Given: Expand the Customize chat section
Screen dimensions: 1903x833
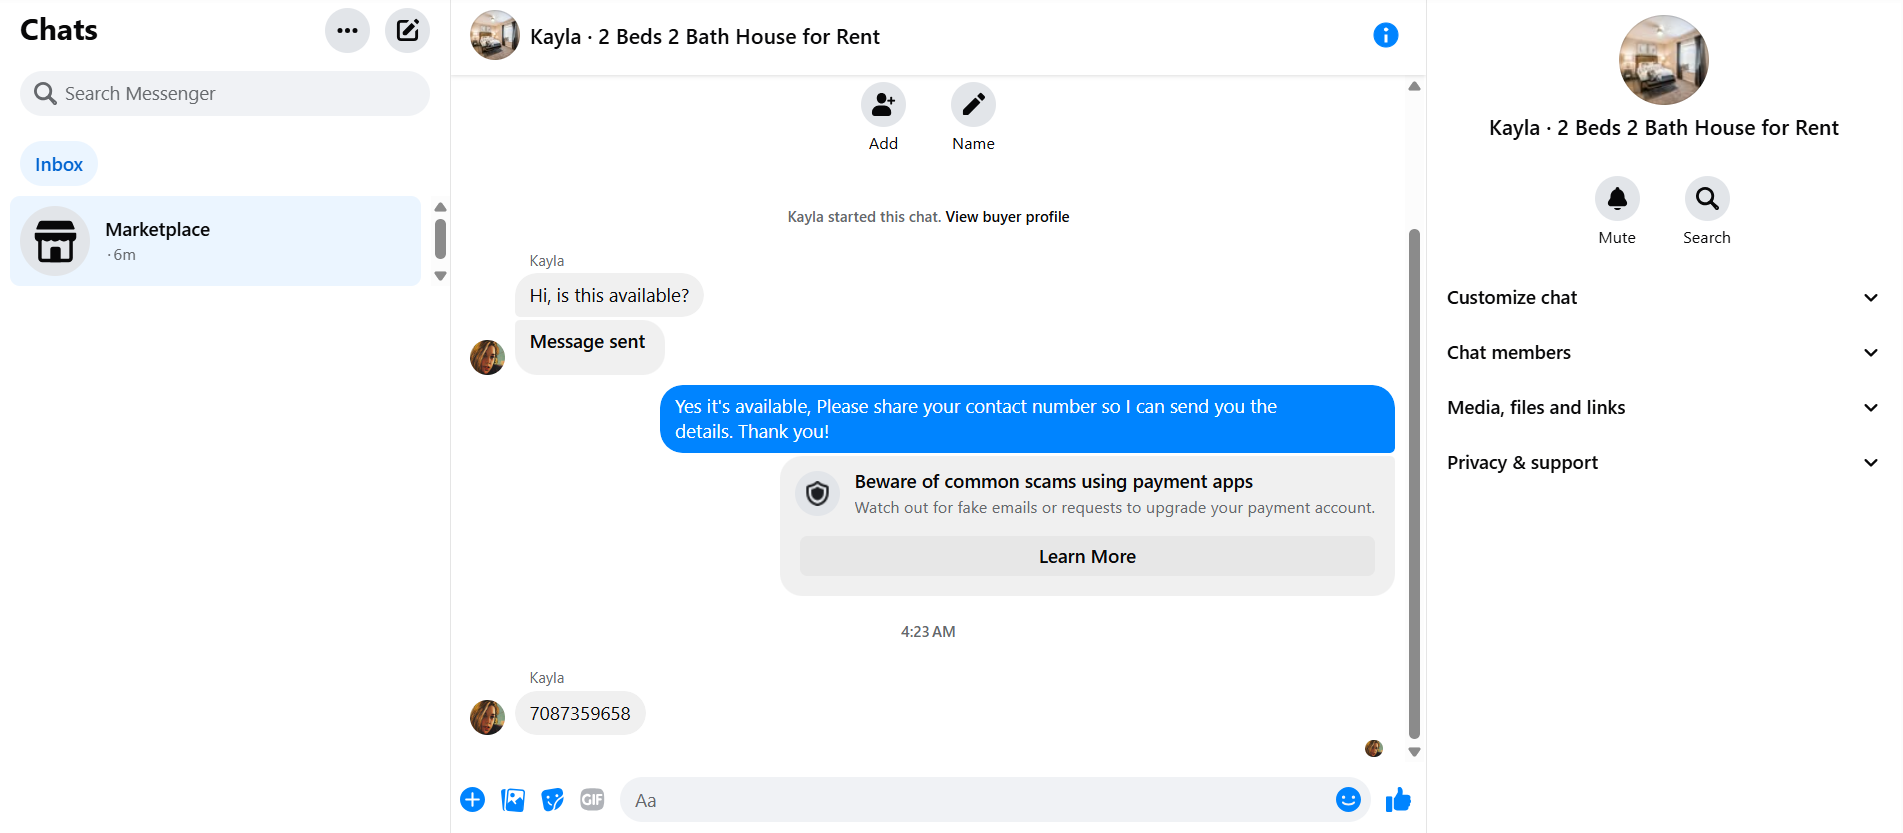Looking at the screenshot, I should [1663, 298].
